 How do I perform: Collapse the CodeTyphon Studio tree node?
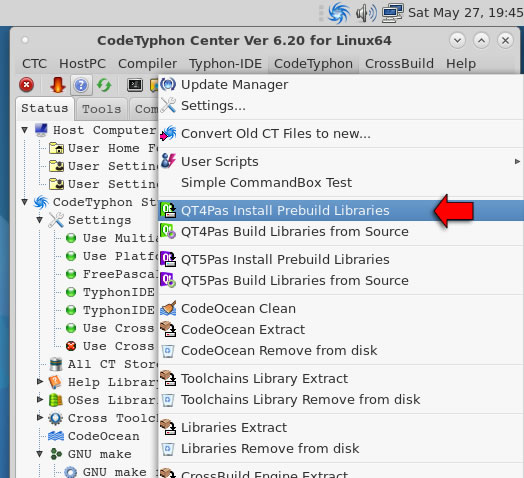[x=24, y=202]
